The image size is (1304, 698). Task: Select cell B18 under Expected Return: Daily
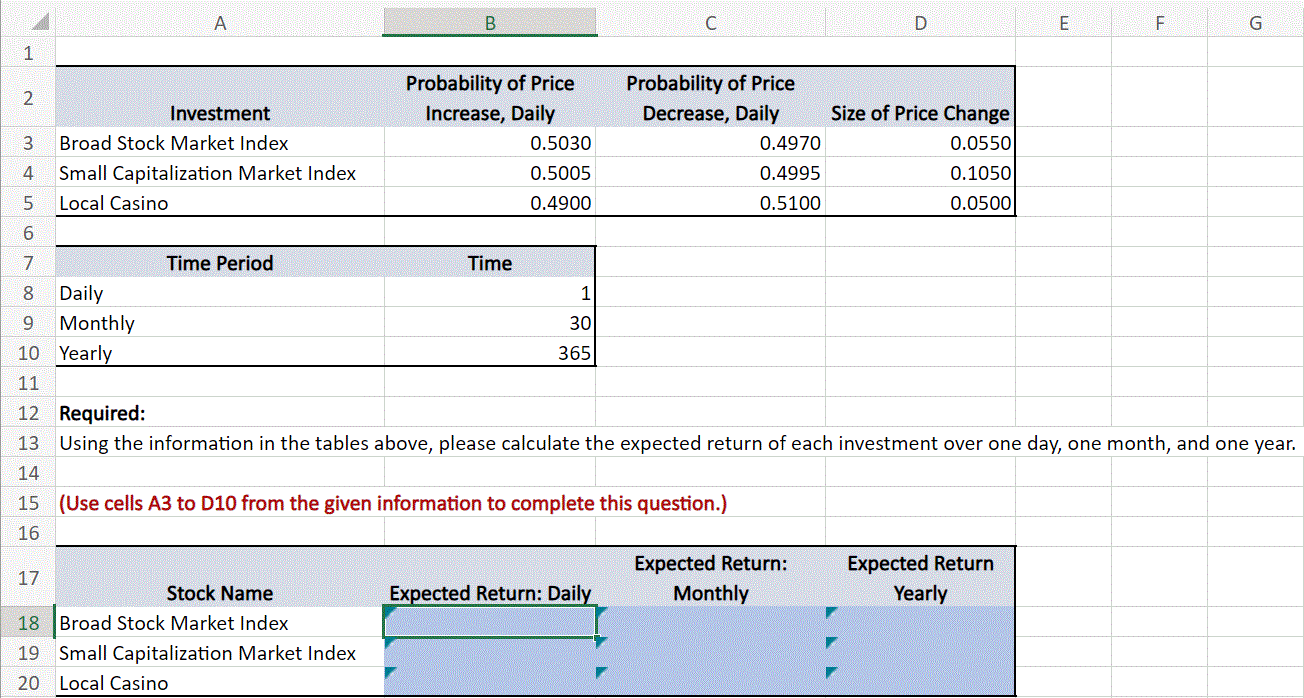pos(489,622)
